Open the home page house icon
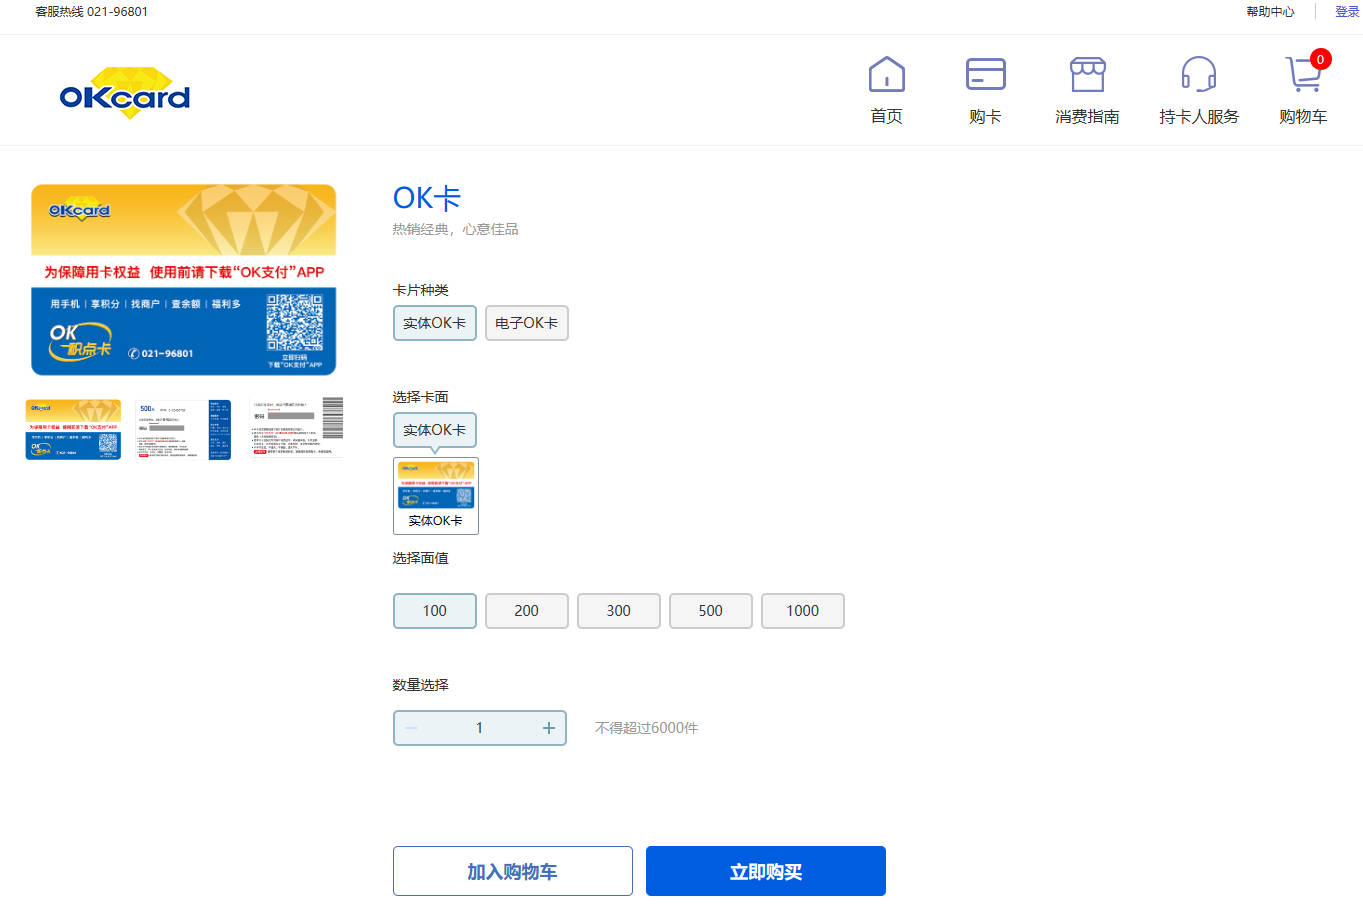This screenshot has height=913, width=1363. (x=887, y=75)
